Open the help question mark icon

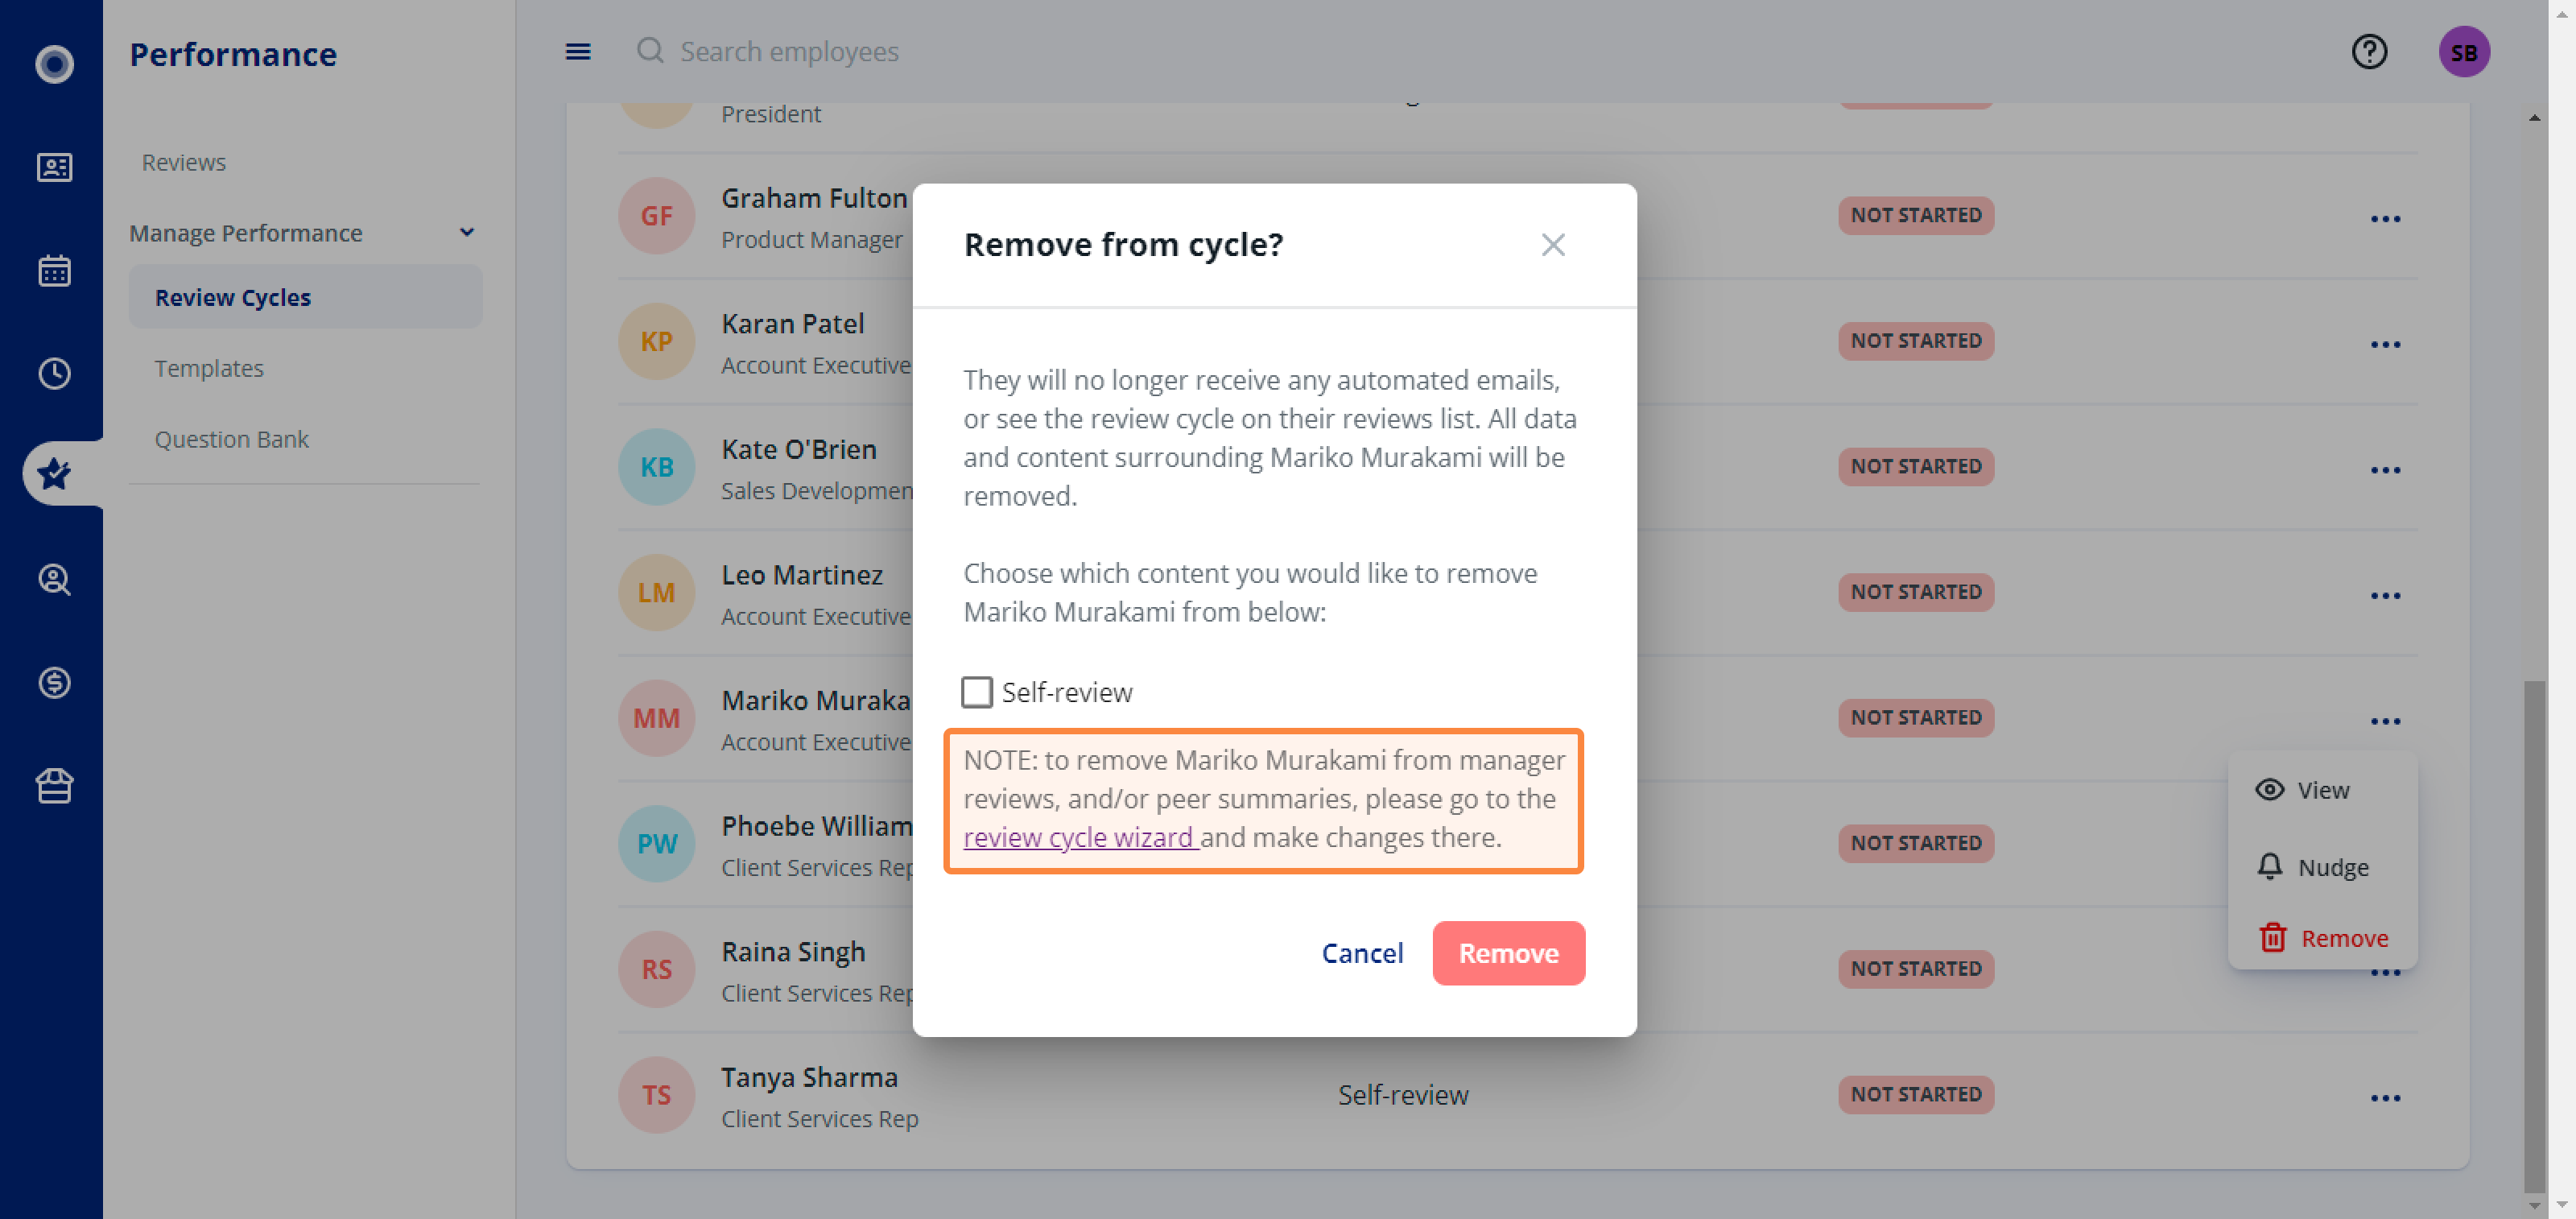click(2369, 51)
